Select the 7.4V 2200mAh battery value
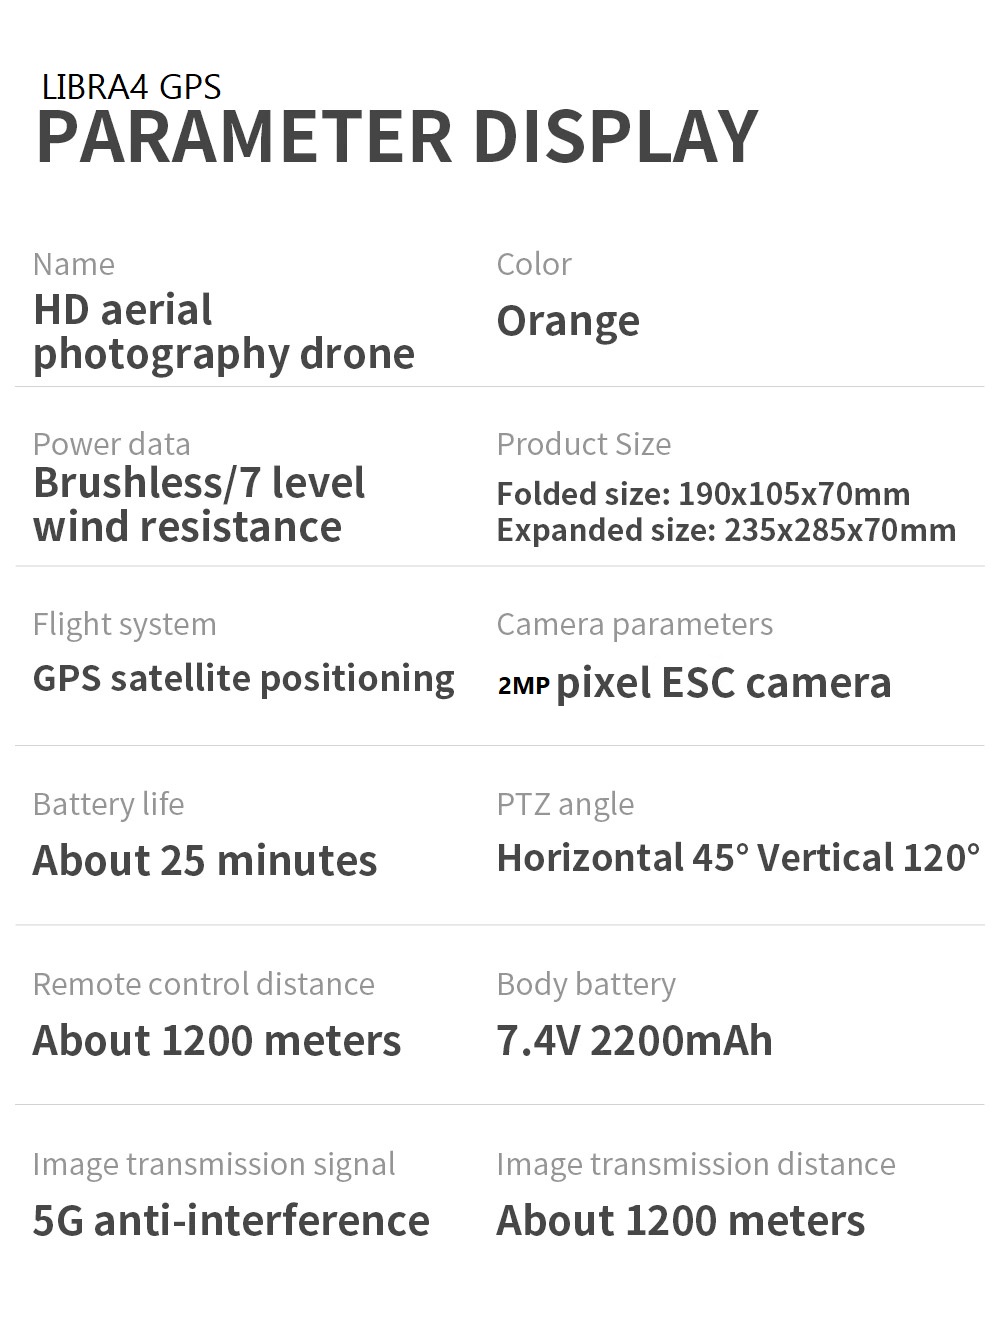 (x=634, y=1040)
